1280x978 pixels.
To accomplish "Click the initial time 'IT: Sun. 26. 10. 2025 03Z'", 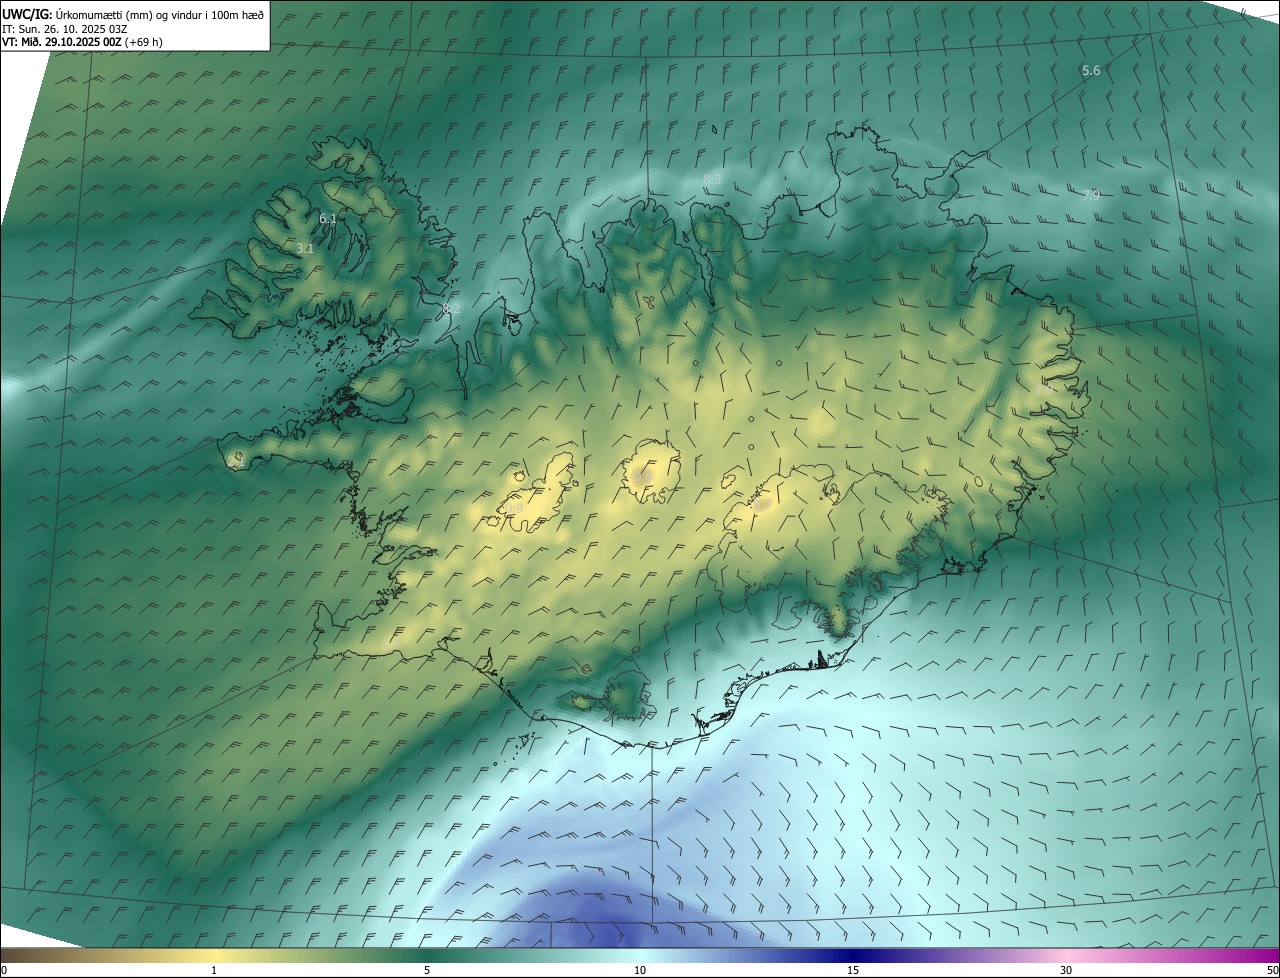I will tap(65, 29).
